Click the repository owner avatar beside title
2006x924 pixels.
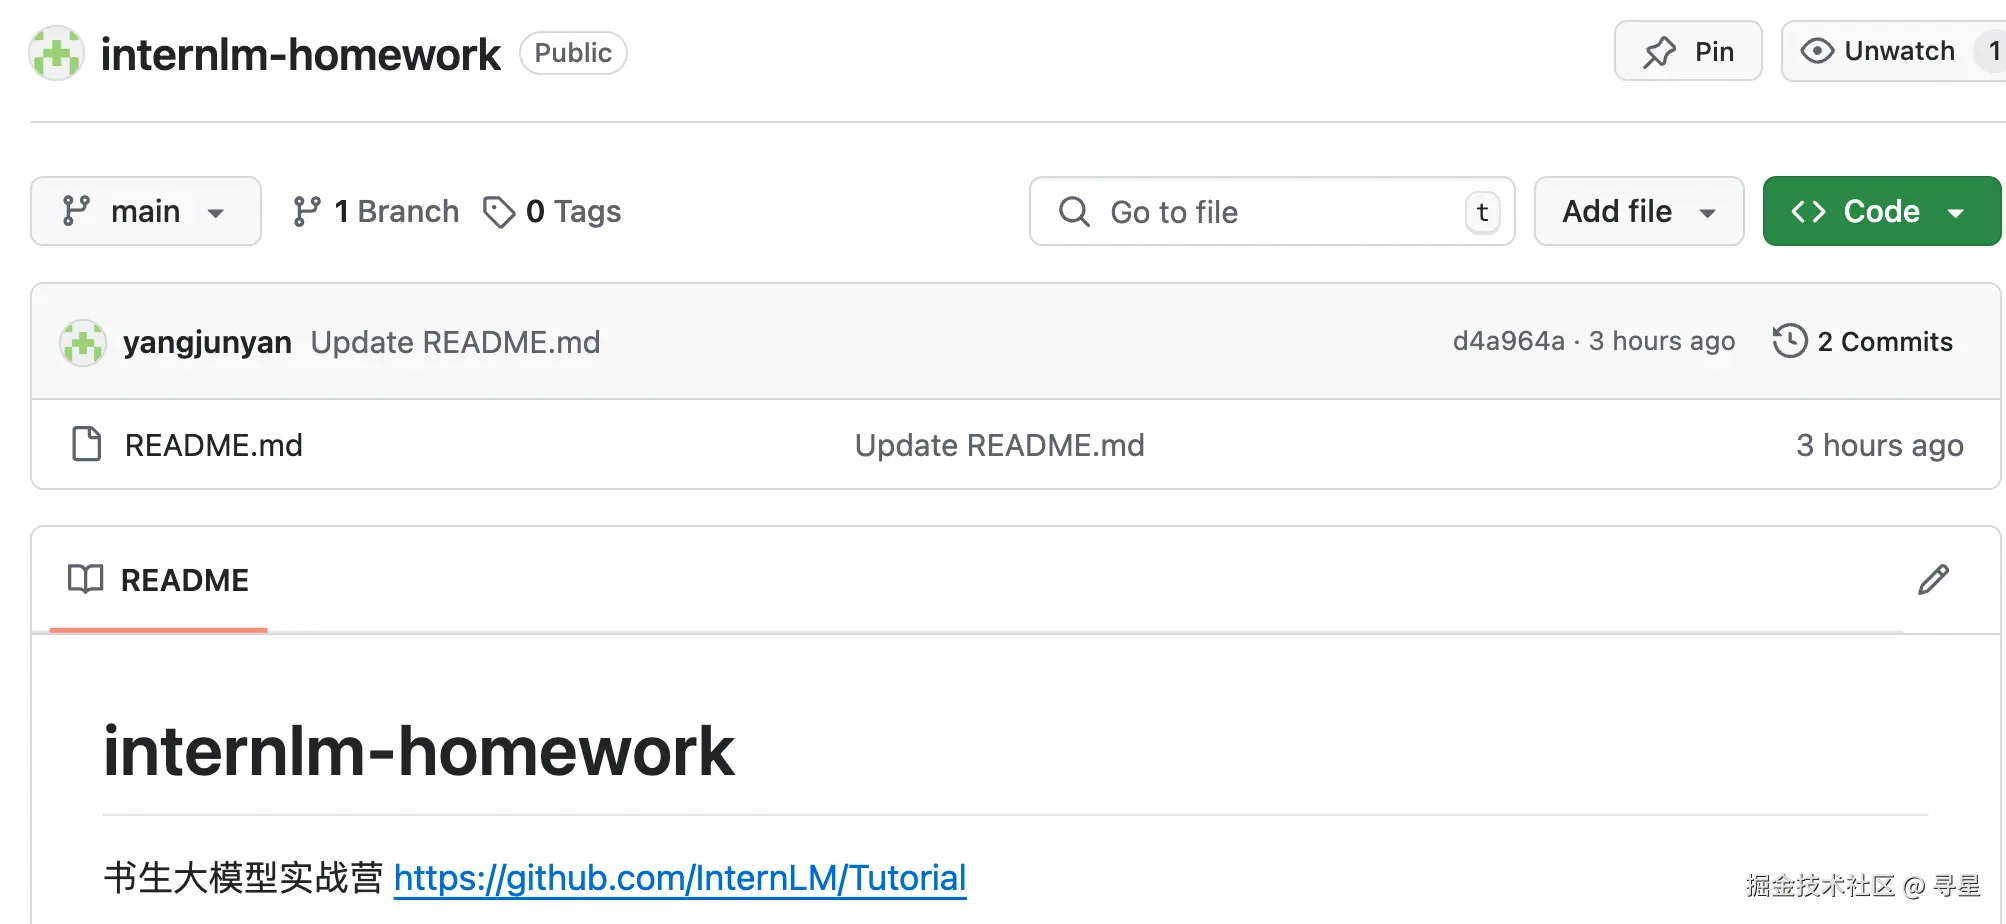[x=56, y=53]
